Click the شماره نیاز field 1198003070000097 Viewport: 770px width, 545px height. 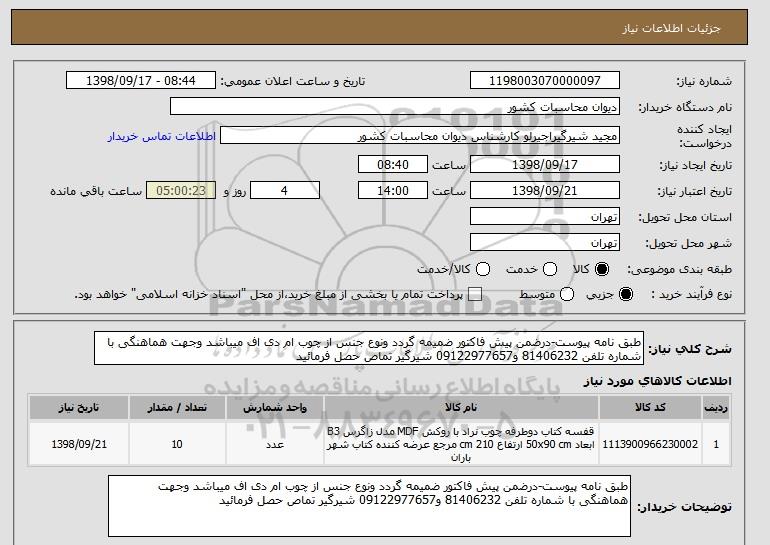coord(545,80)
